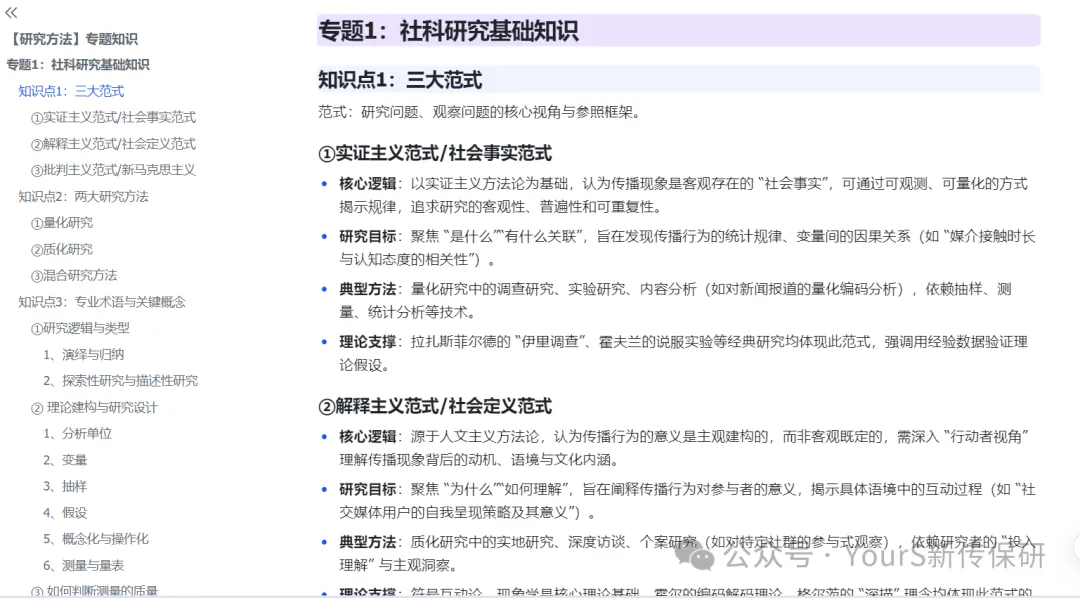Jump to ②质化研究 outline item
This screenshot has width=1080, height=598.
62,249
